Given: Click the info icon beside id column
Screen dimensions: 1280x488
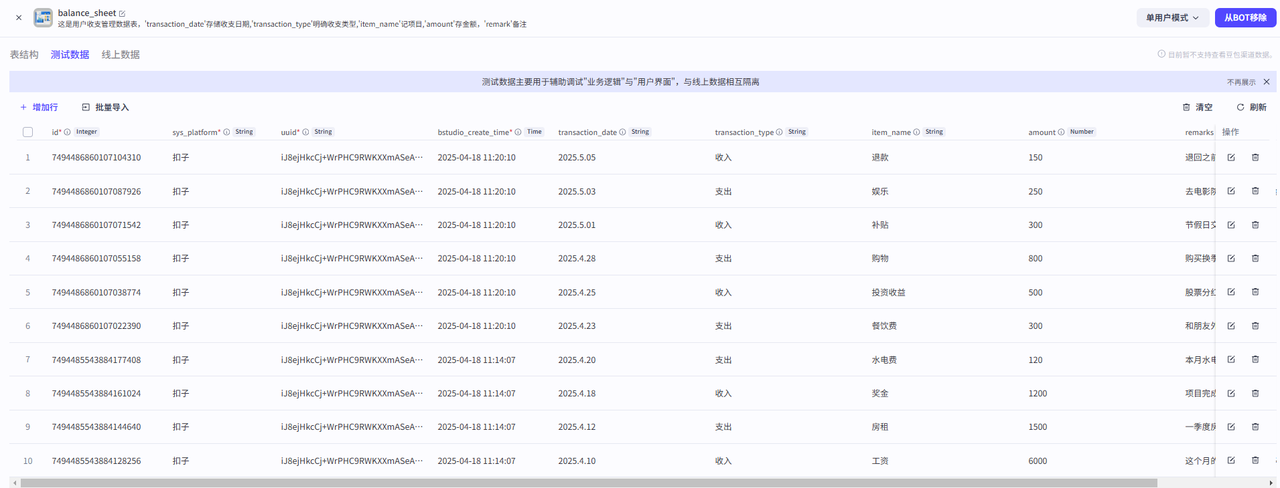Looking at the screenshot, I should (x=67, y=132).
